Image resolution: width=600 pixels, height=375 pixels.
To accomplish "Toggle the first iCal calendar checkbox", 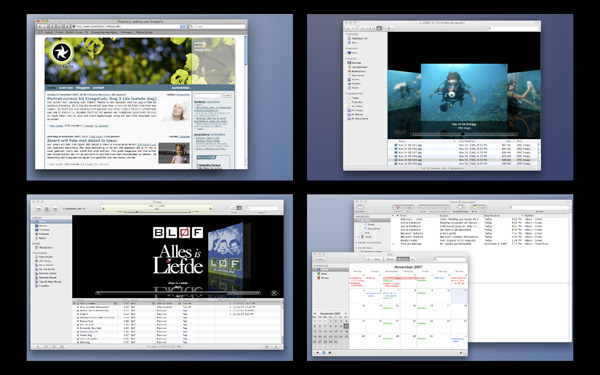I will [318, 270].
